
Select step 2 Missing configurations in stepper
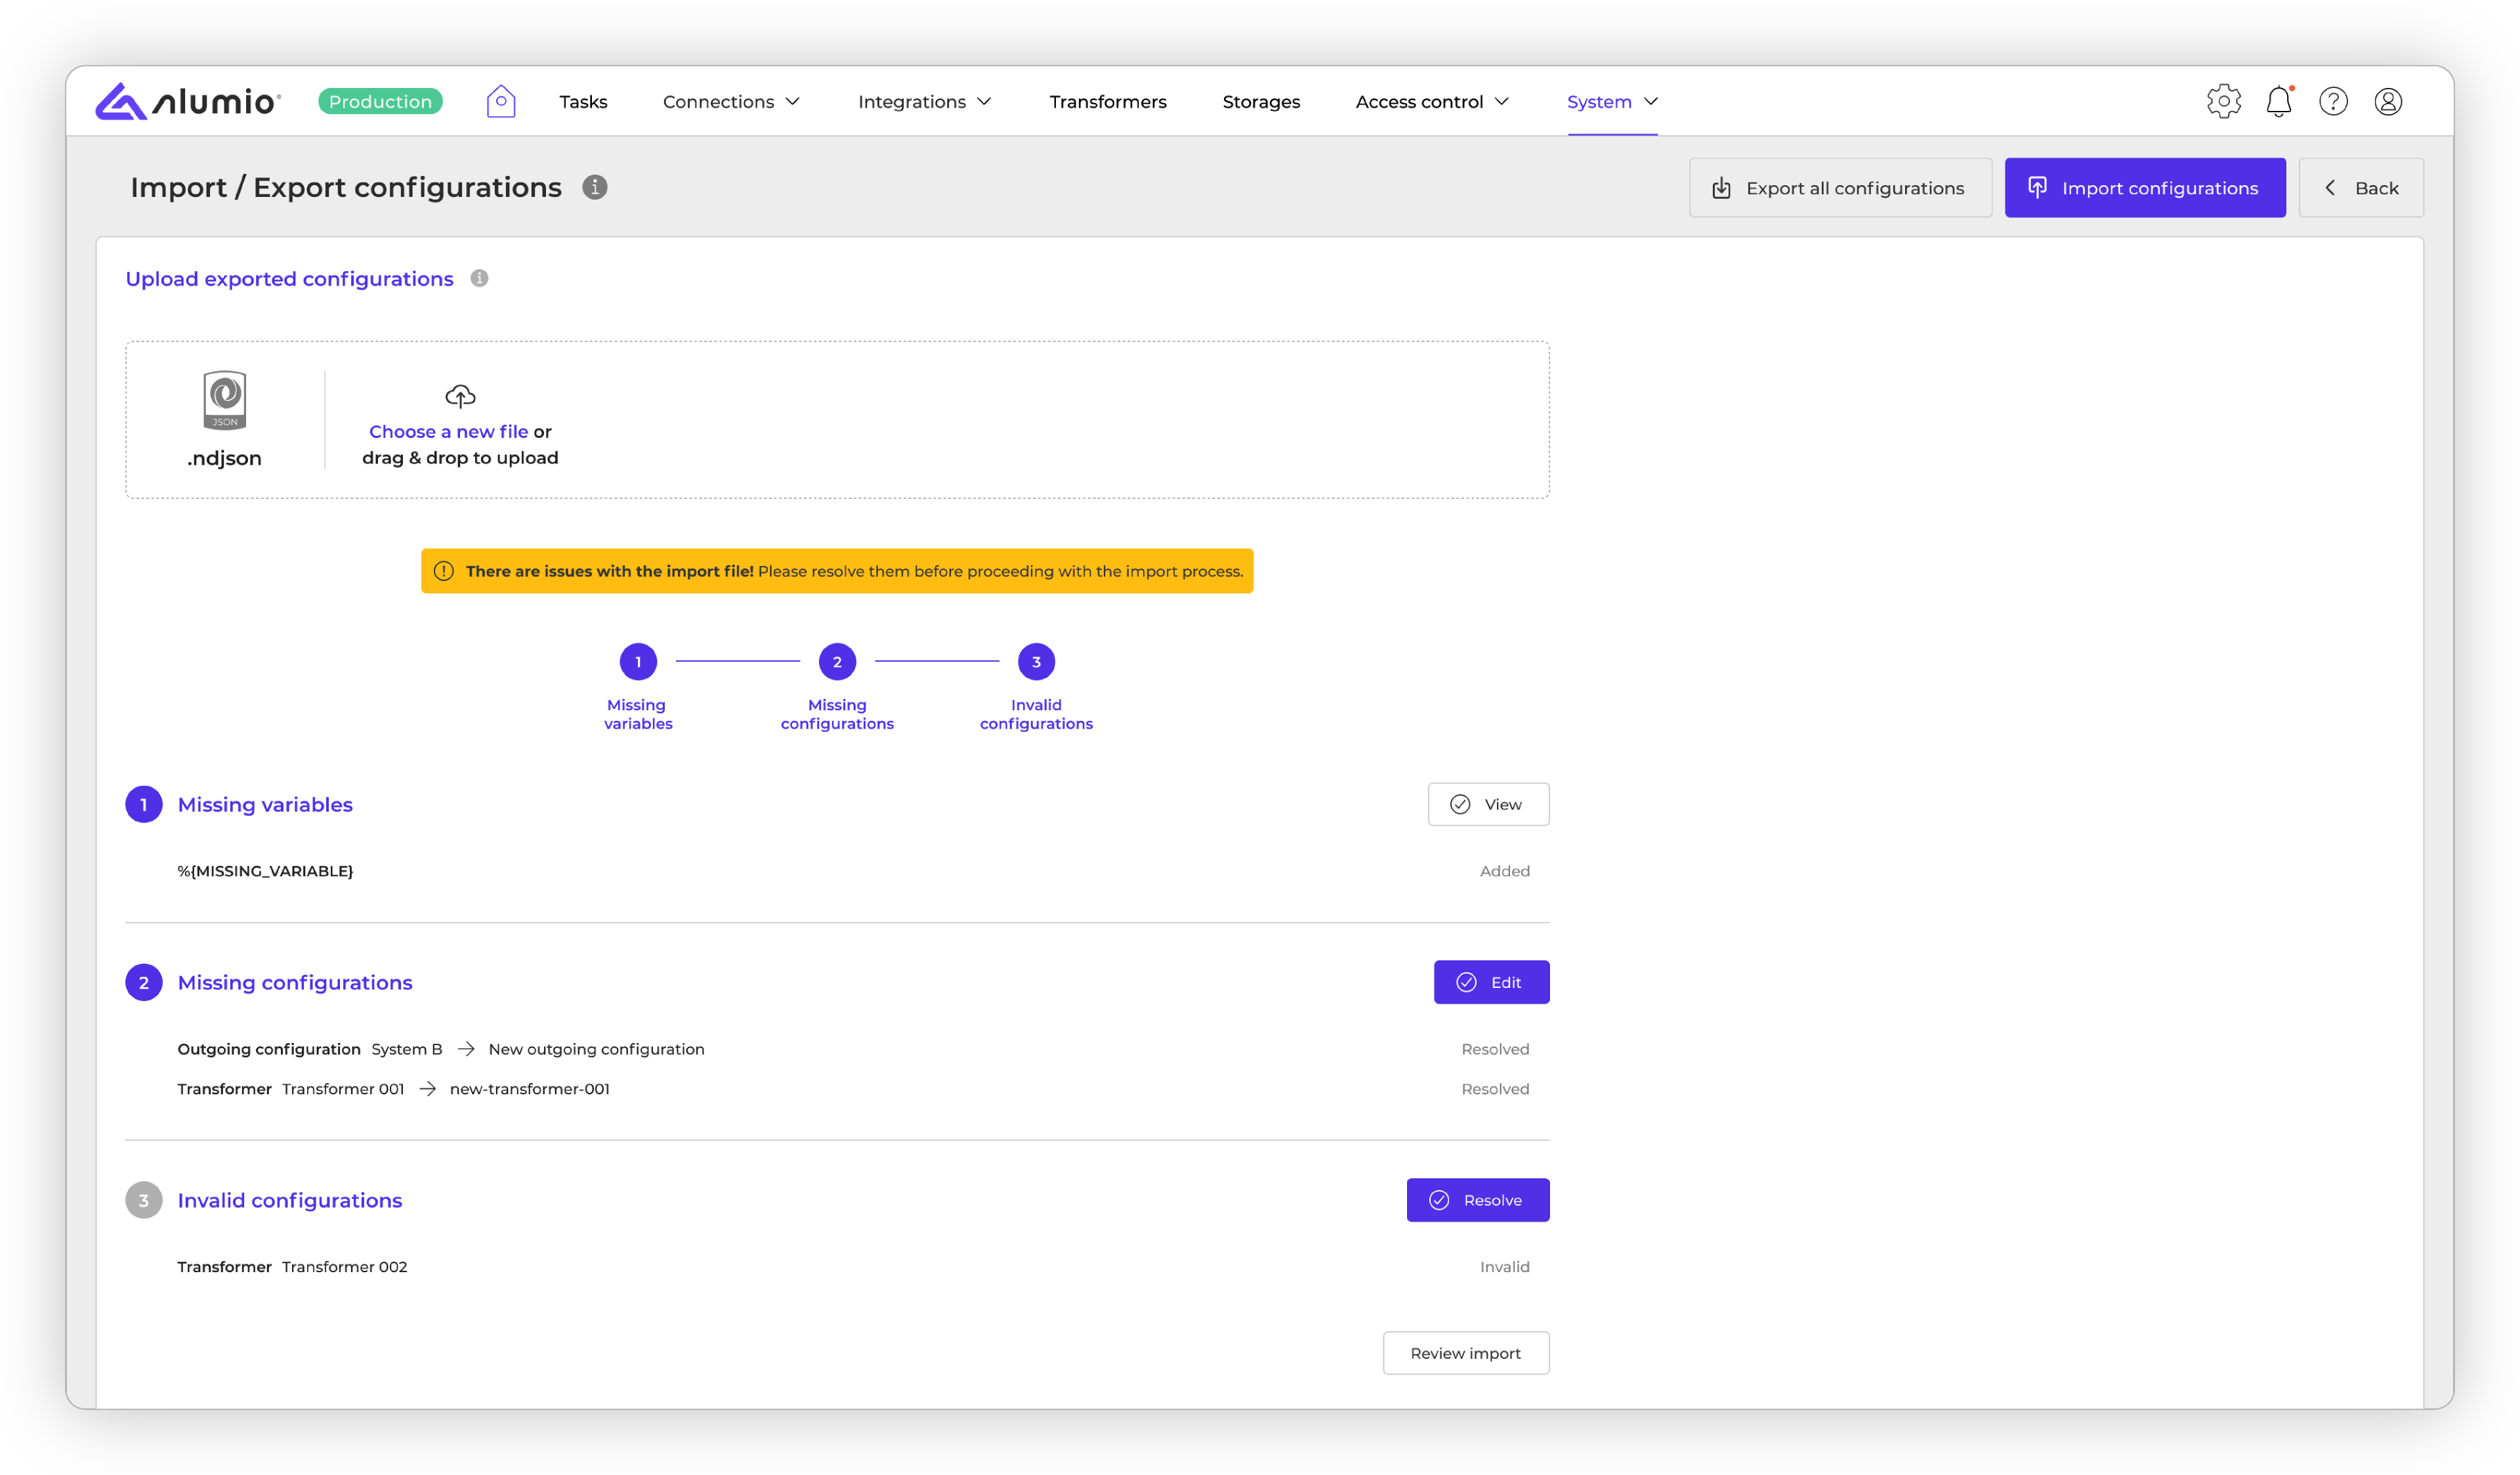point(837,662)
